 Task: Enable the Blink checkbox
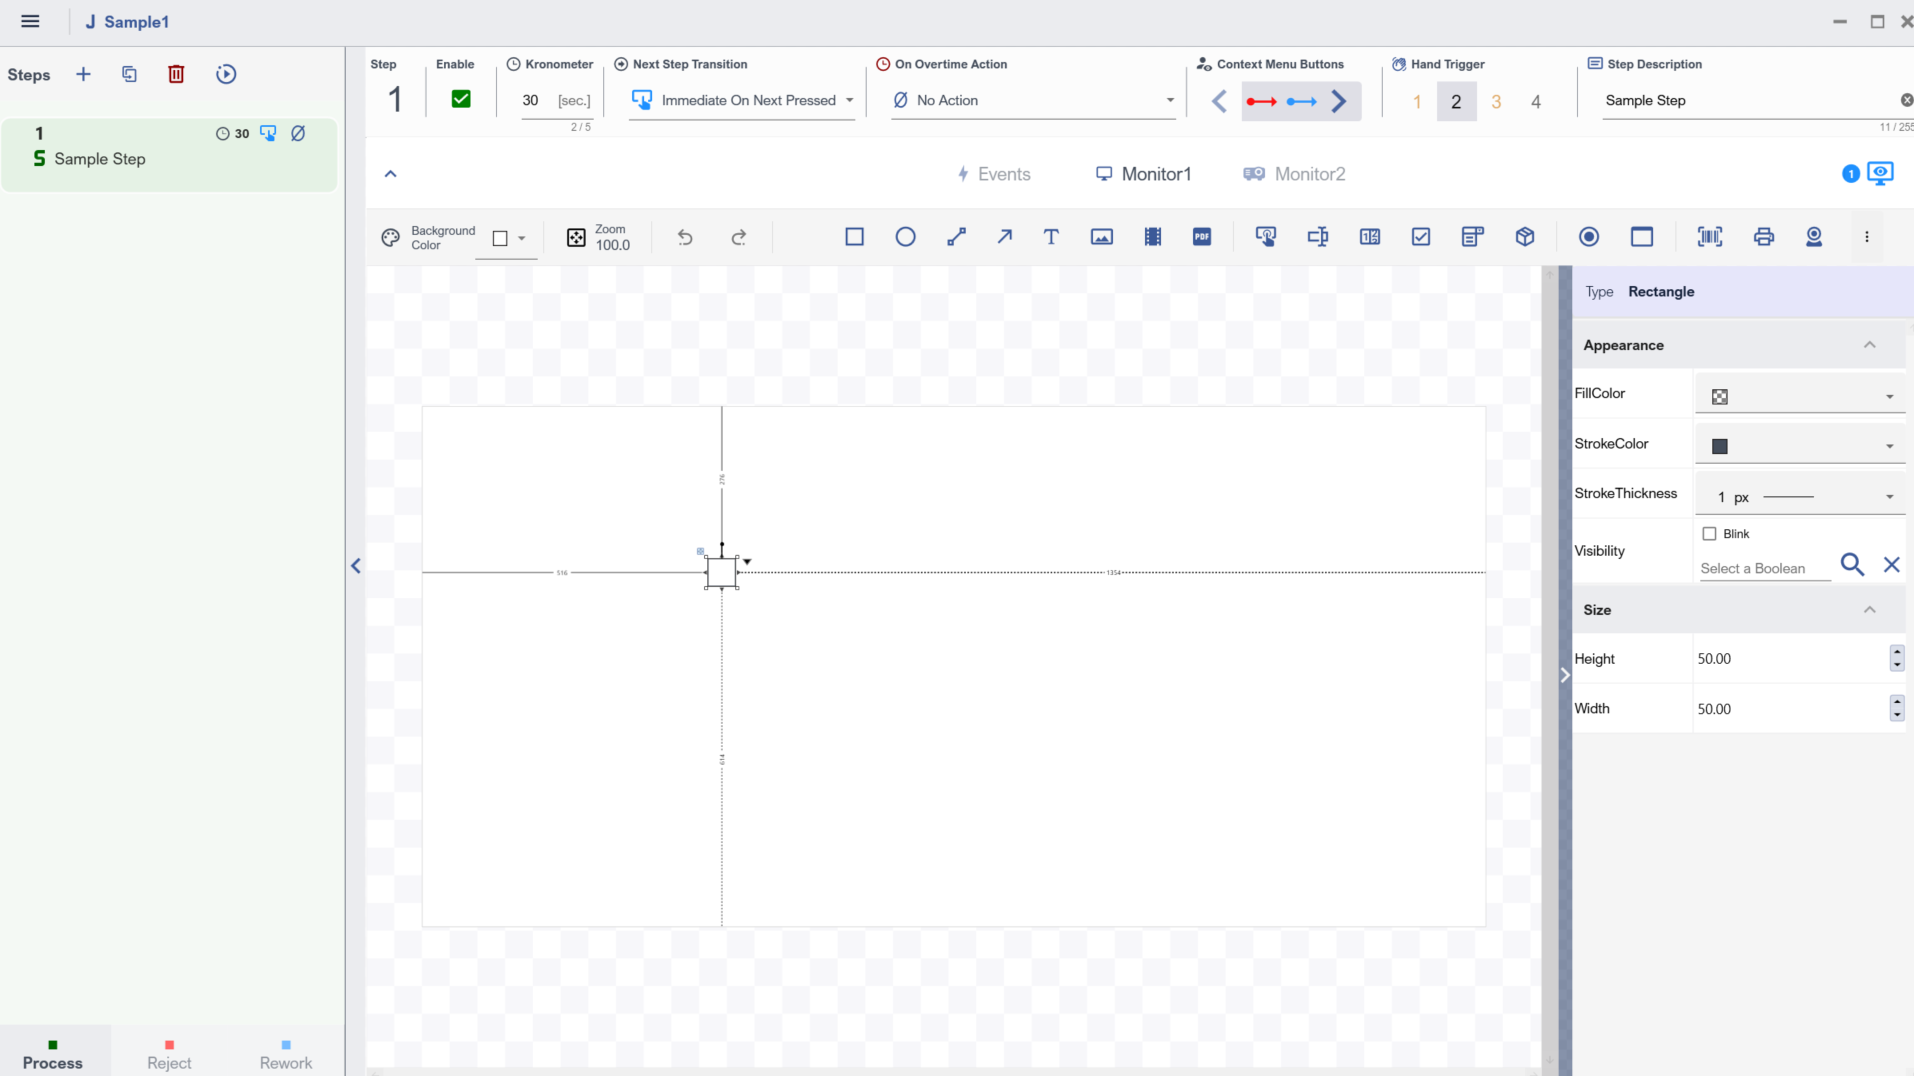coord(1709,534)
